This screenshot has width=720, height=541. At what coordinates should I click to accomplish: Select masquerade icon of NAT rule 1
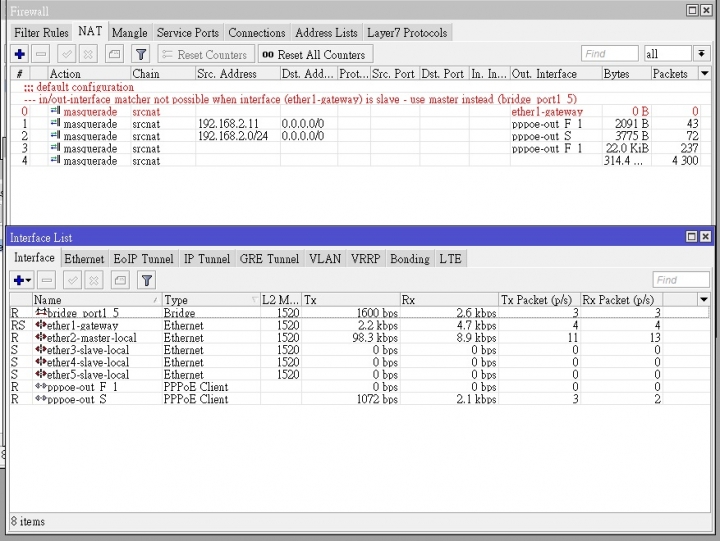[56, 124]
